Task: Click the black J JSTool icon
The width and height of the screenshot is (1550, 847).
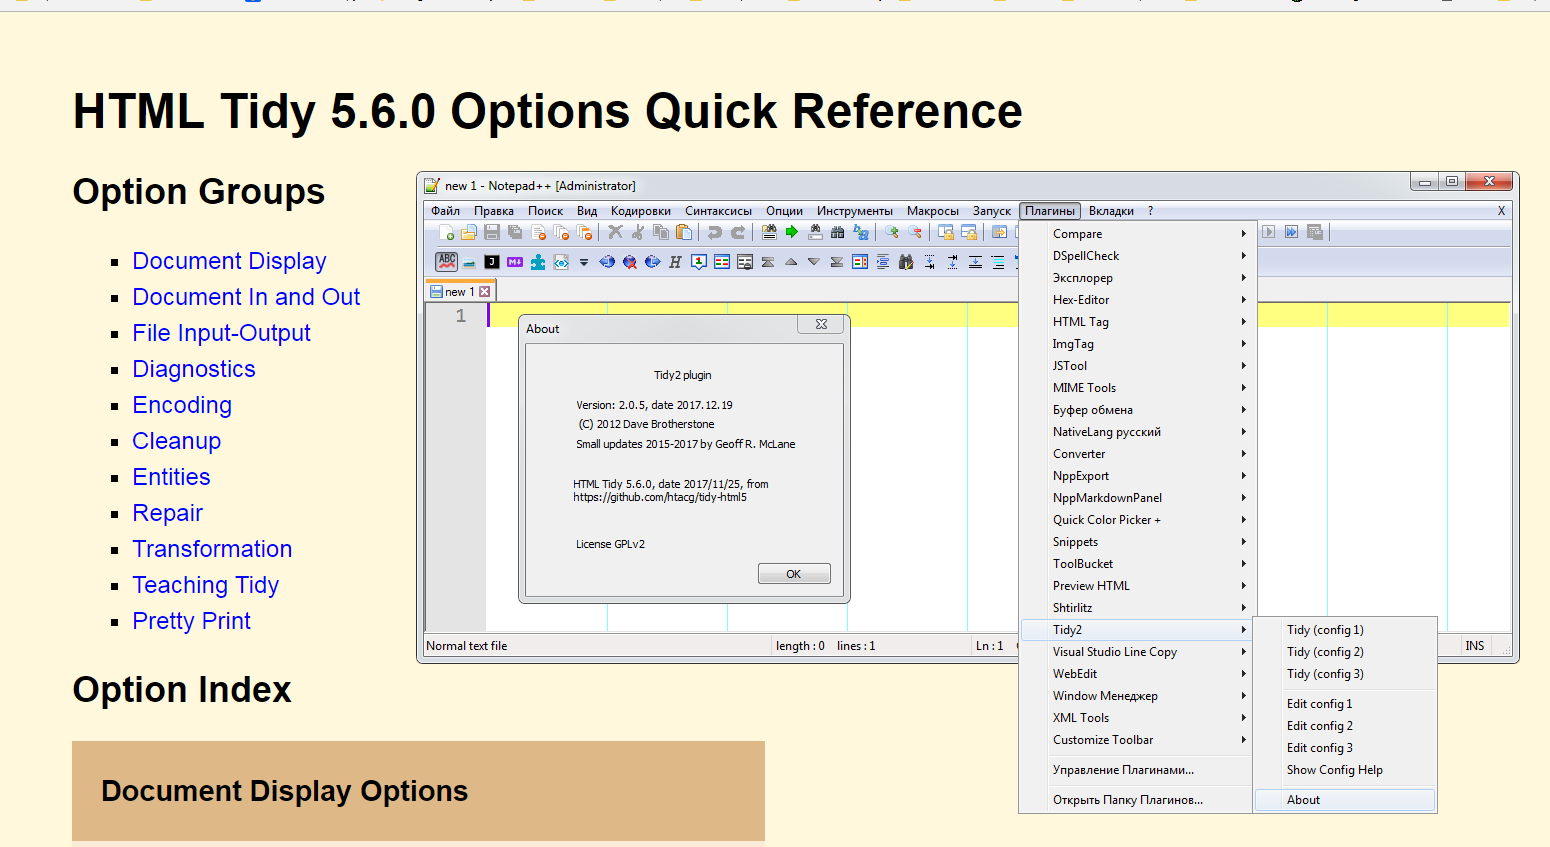Action: click(x=492, y=262)
